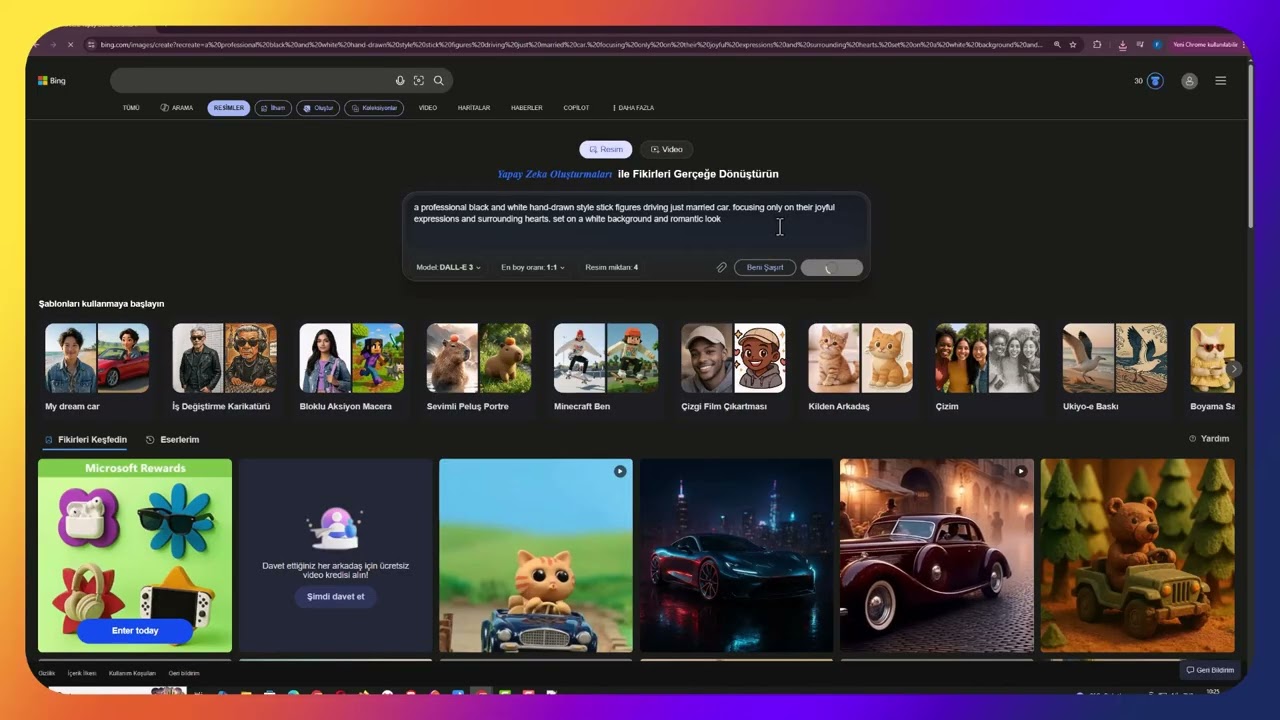Activate the microphone voice search icon
The image size is (1280, 720).
click(400, 81)
